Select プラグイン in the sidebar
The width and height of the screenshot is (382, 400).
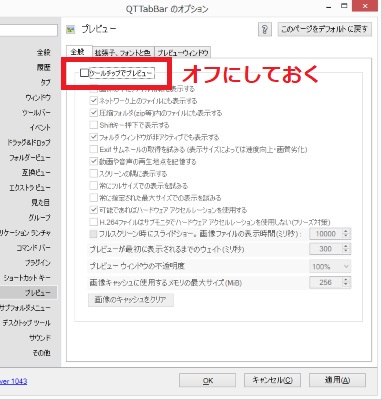pos(38,263)
